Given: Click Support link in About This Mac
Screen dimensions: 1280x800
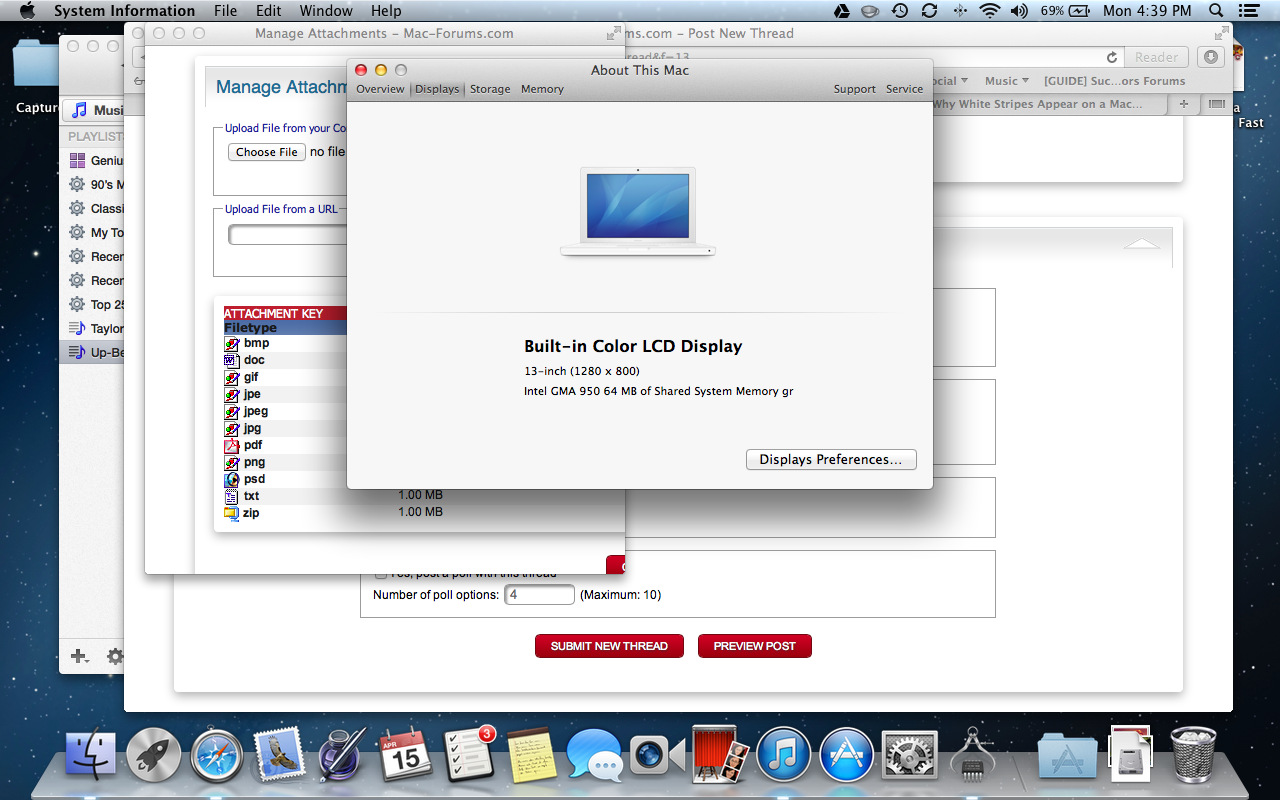Looking at the screenshot, I should (x=854, y=89).
